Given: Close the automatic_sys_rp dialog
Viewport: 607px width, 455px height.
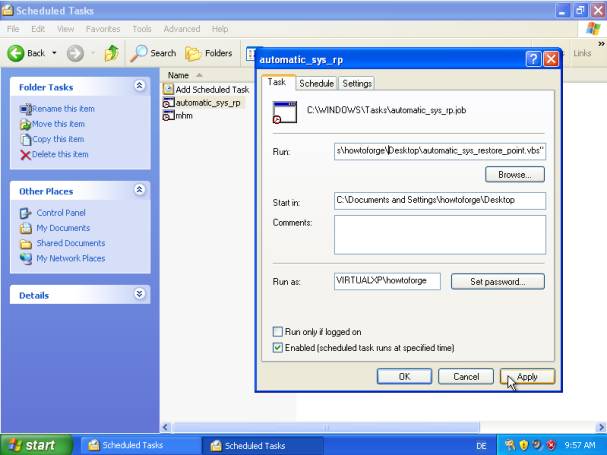Looking at the screenshot, I should [x=551, y=59].
